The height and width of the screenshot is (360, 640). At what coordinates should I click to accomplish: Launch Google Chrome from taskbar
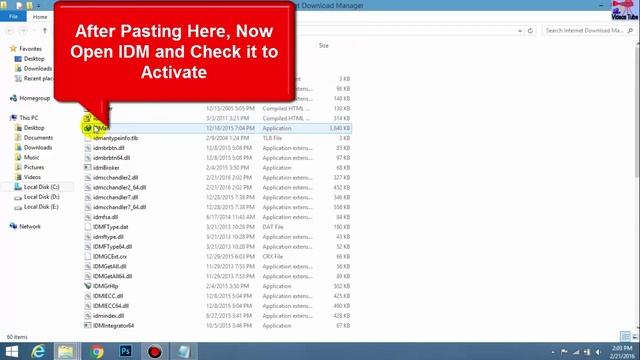pyautogui.click(x=97, y=351)
